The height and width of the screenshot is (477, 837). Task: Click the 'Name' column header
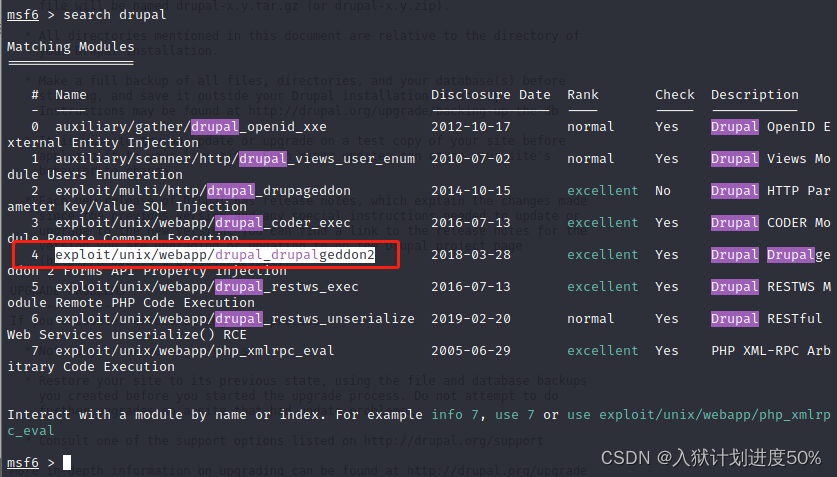pos(70,95)
